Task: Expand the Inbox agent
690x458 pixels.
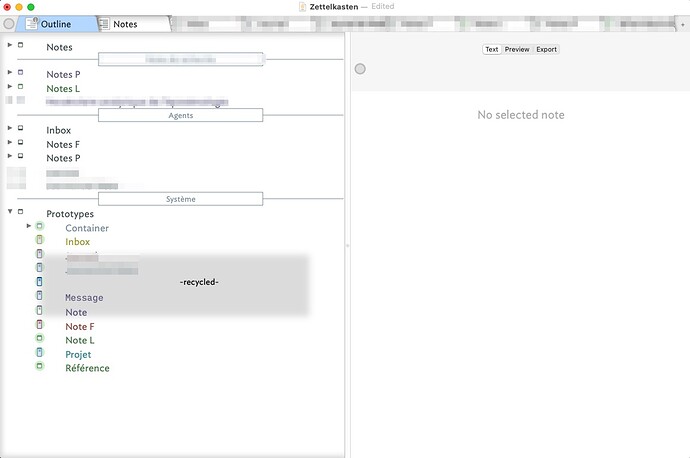Action: [10, 128]
